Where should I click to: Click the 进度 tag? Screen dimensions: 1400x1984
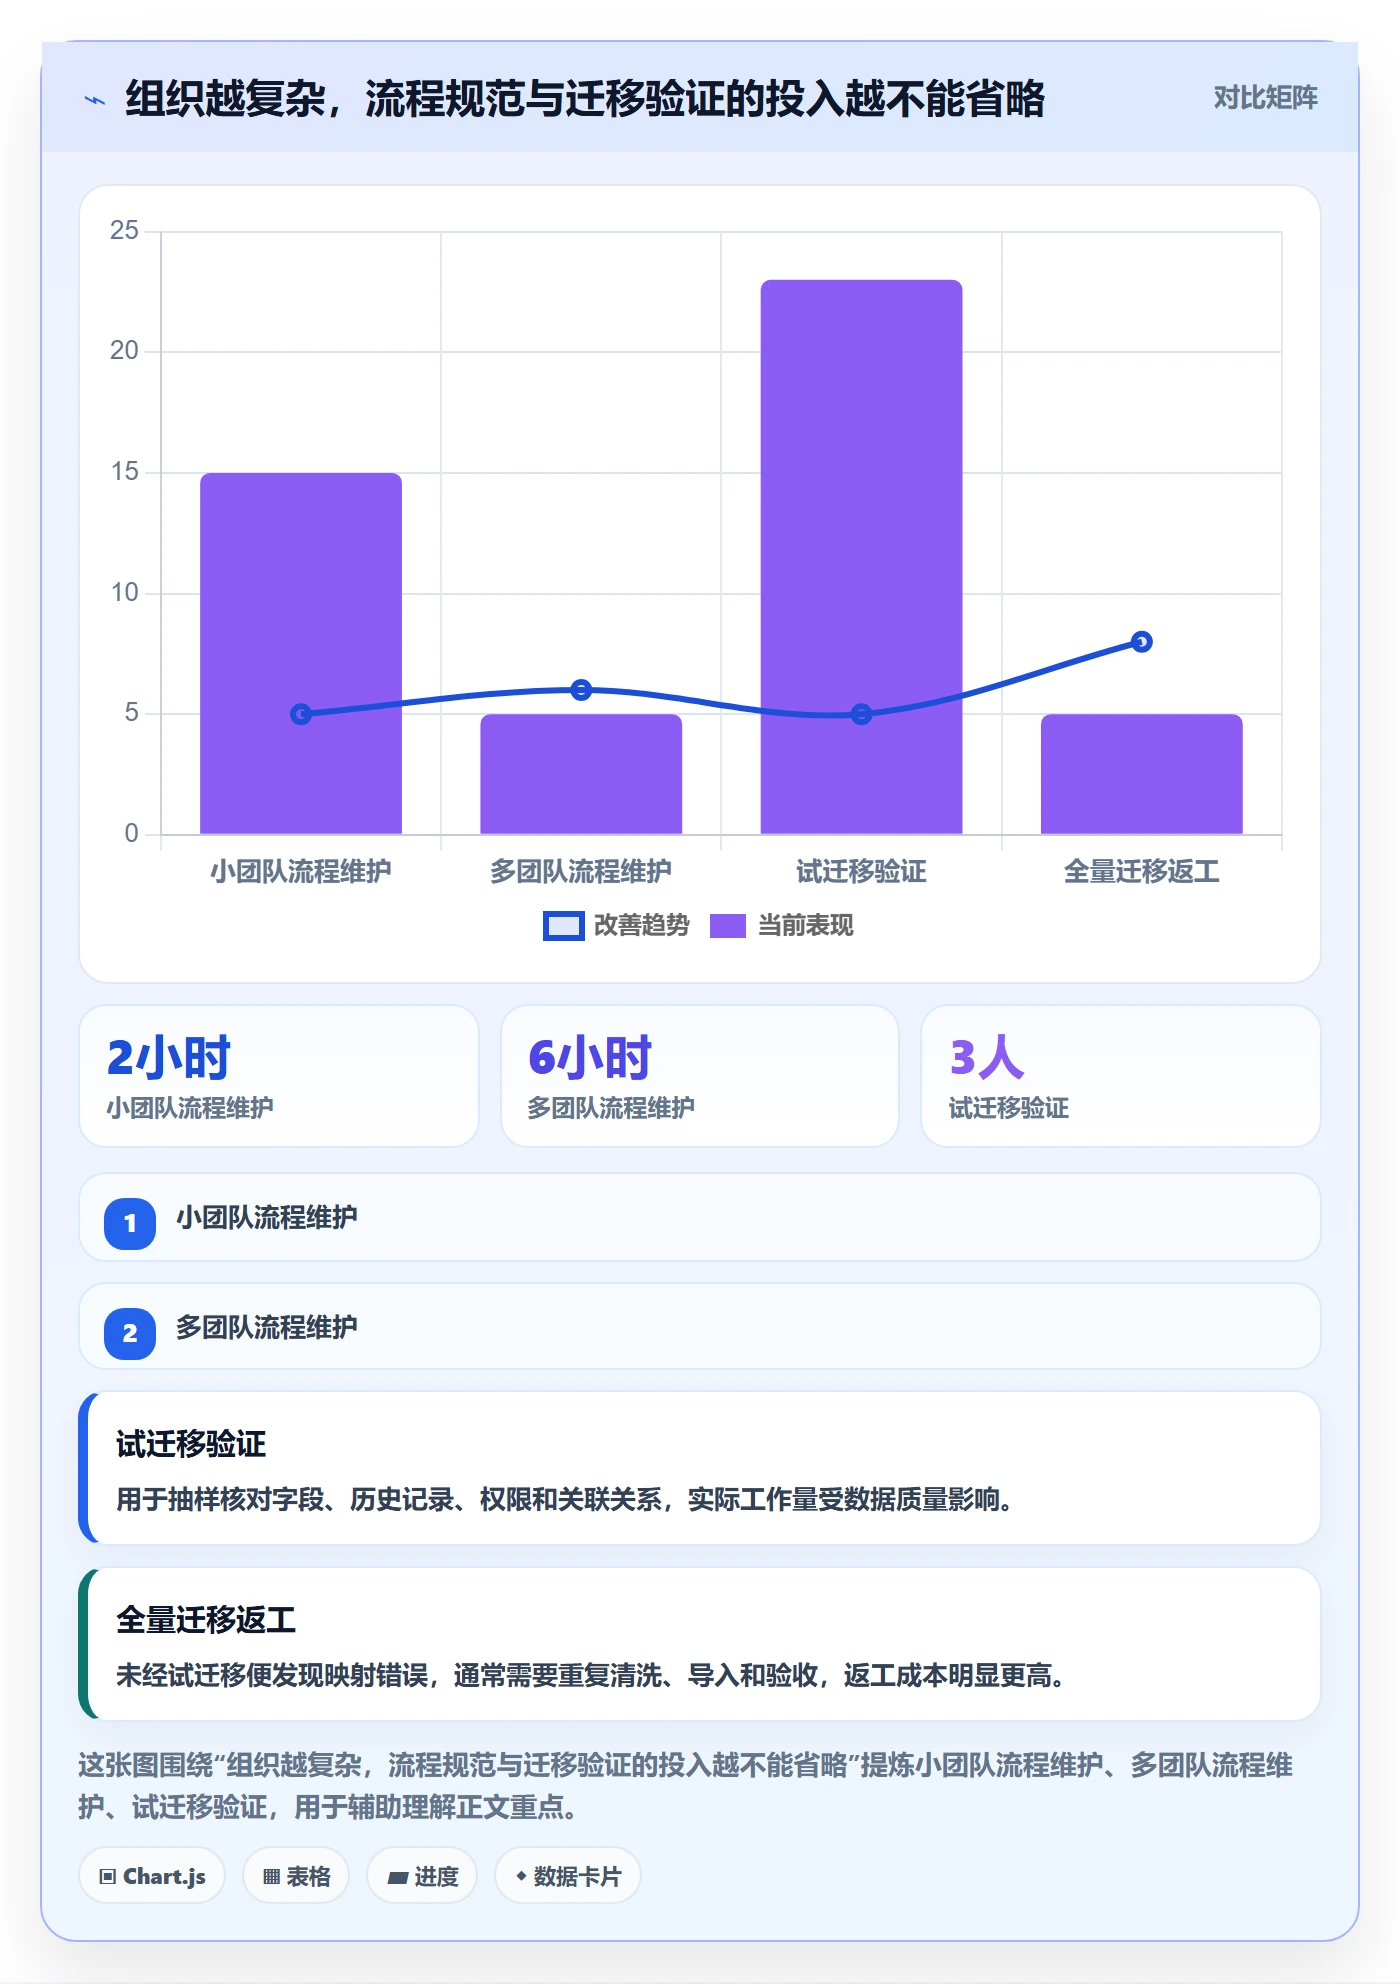422,1876
